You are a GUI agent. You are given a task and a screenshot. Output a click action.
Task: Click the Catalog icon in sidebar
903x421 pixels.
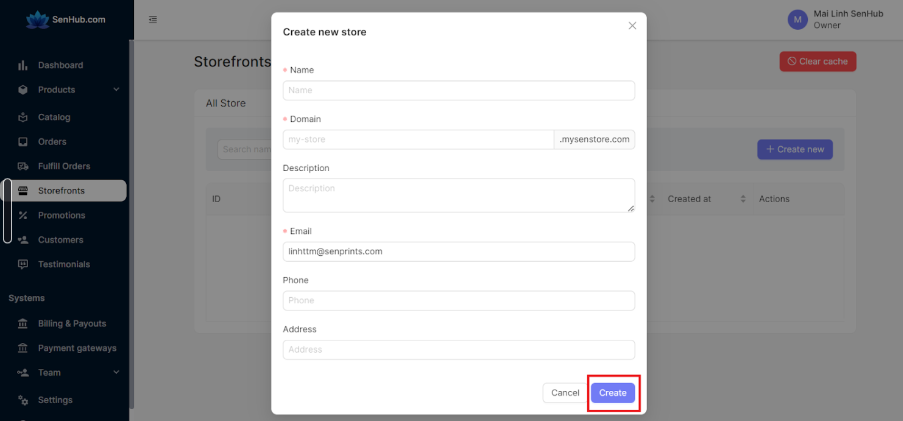click(x=23, y=117)
